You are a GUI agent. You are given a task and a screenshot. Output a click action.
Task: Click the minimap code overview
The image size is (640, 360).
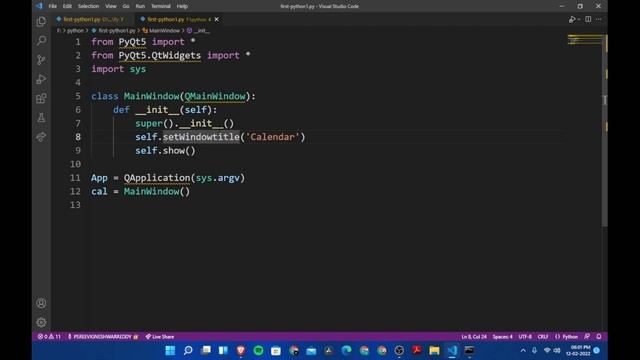point(584,40)
